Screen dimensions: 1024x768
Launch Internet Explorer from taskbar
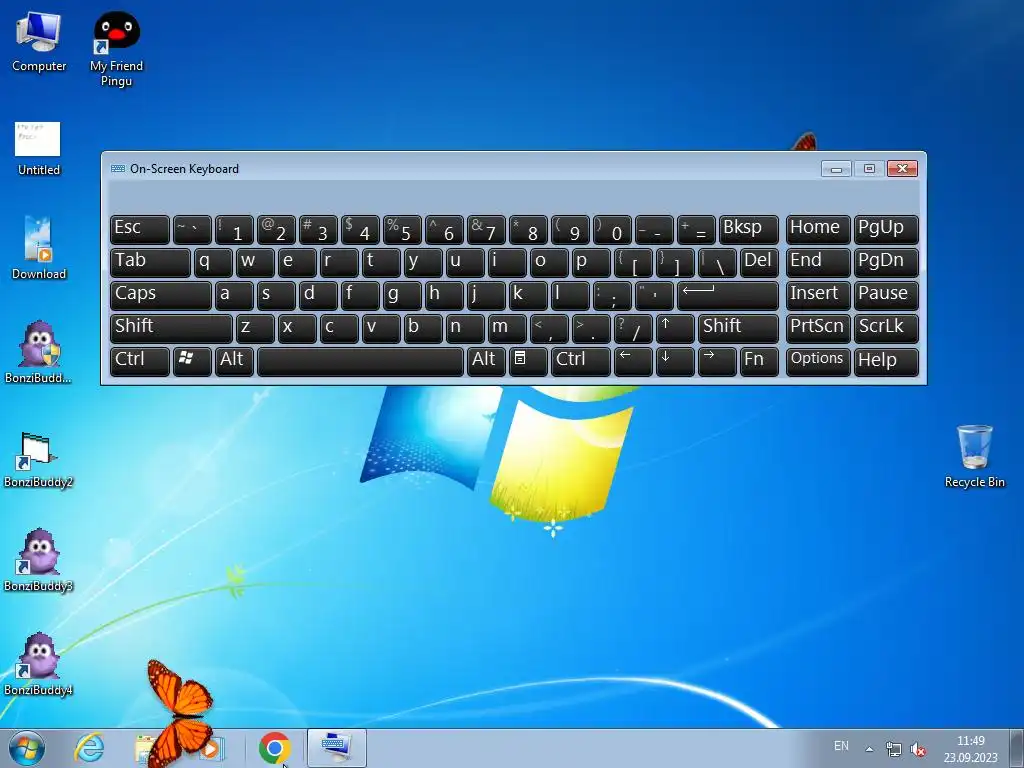(89, 748)
